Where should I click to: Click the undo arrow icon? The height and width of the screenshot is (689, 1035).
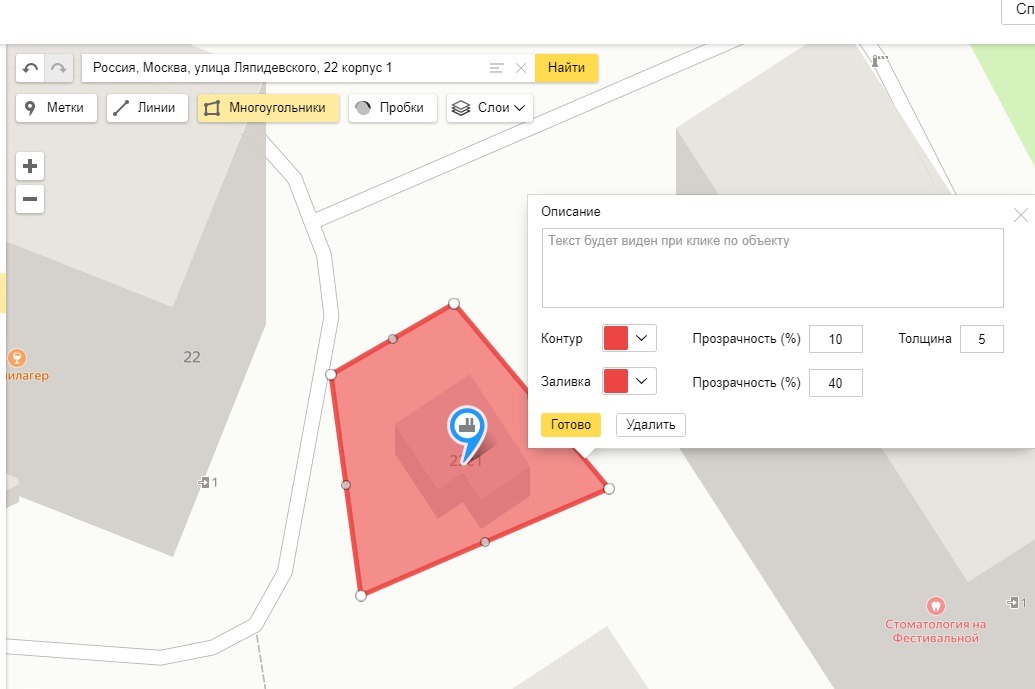30,68
